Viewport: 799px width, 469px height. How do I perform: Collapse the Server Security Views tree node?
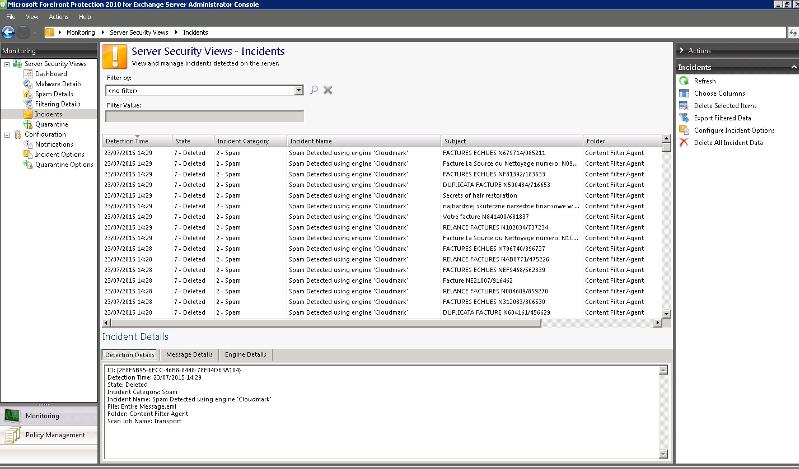7,64
